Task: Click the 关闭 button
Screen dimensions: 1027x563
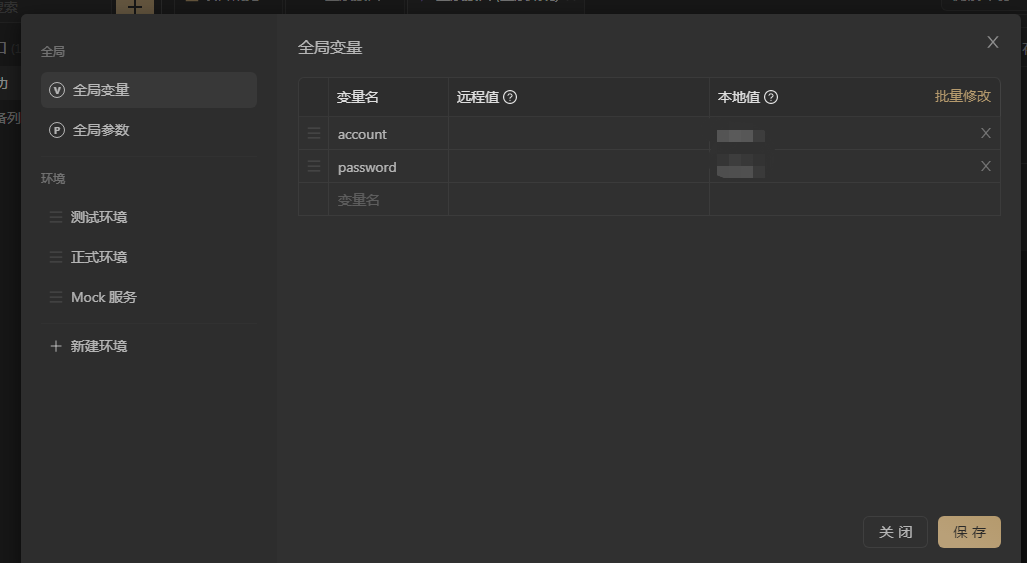Action: pos(895,532)
